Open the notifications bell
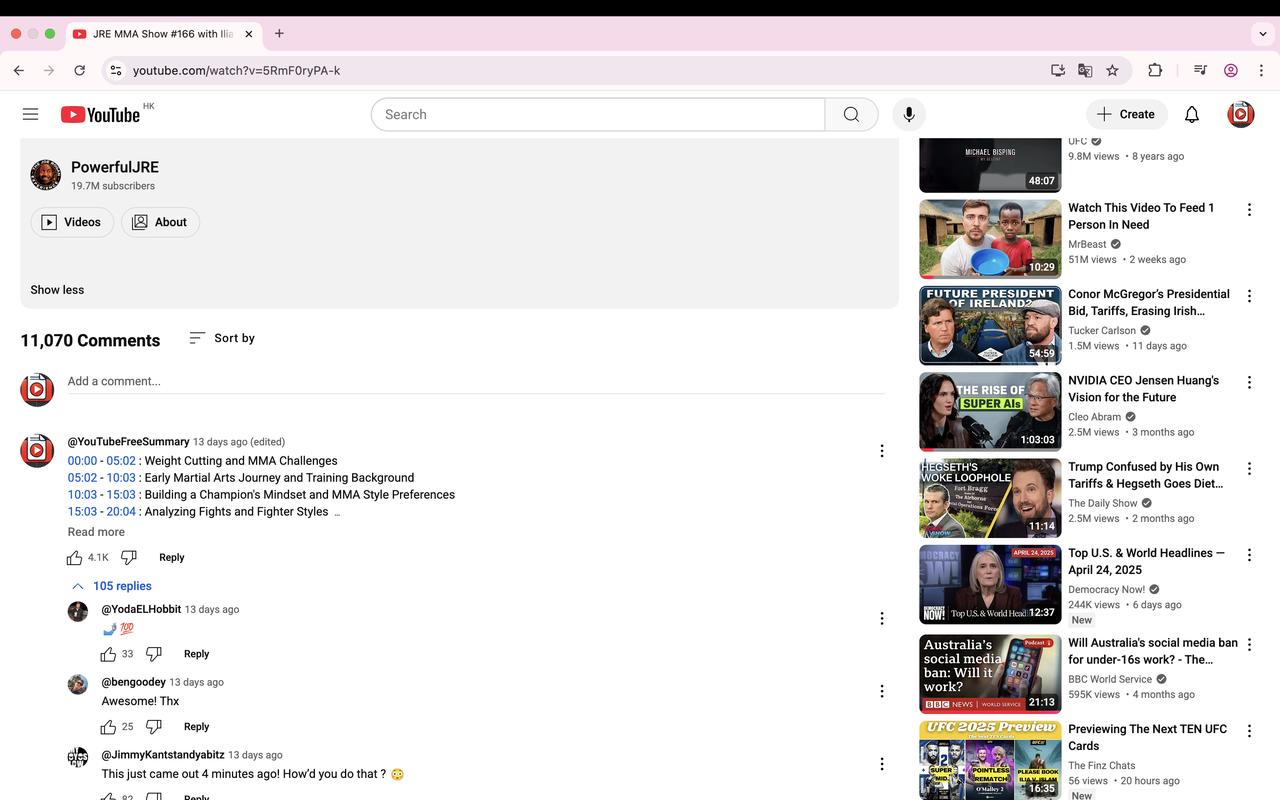 [x=1191, y=114]
